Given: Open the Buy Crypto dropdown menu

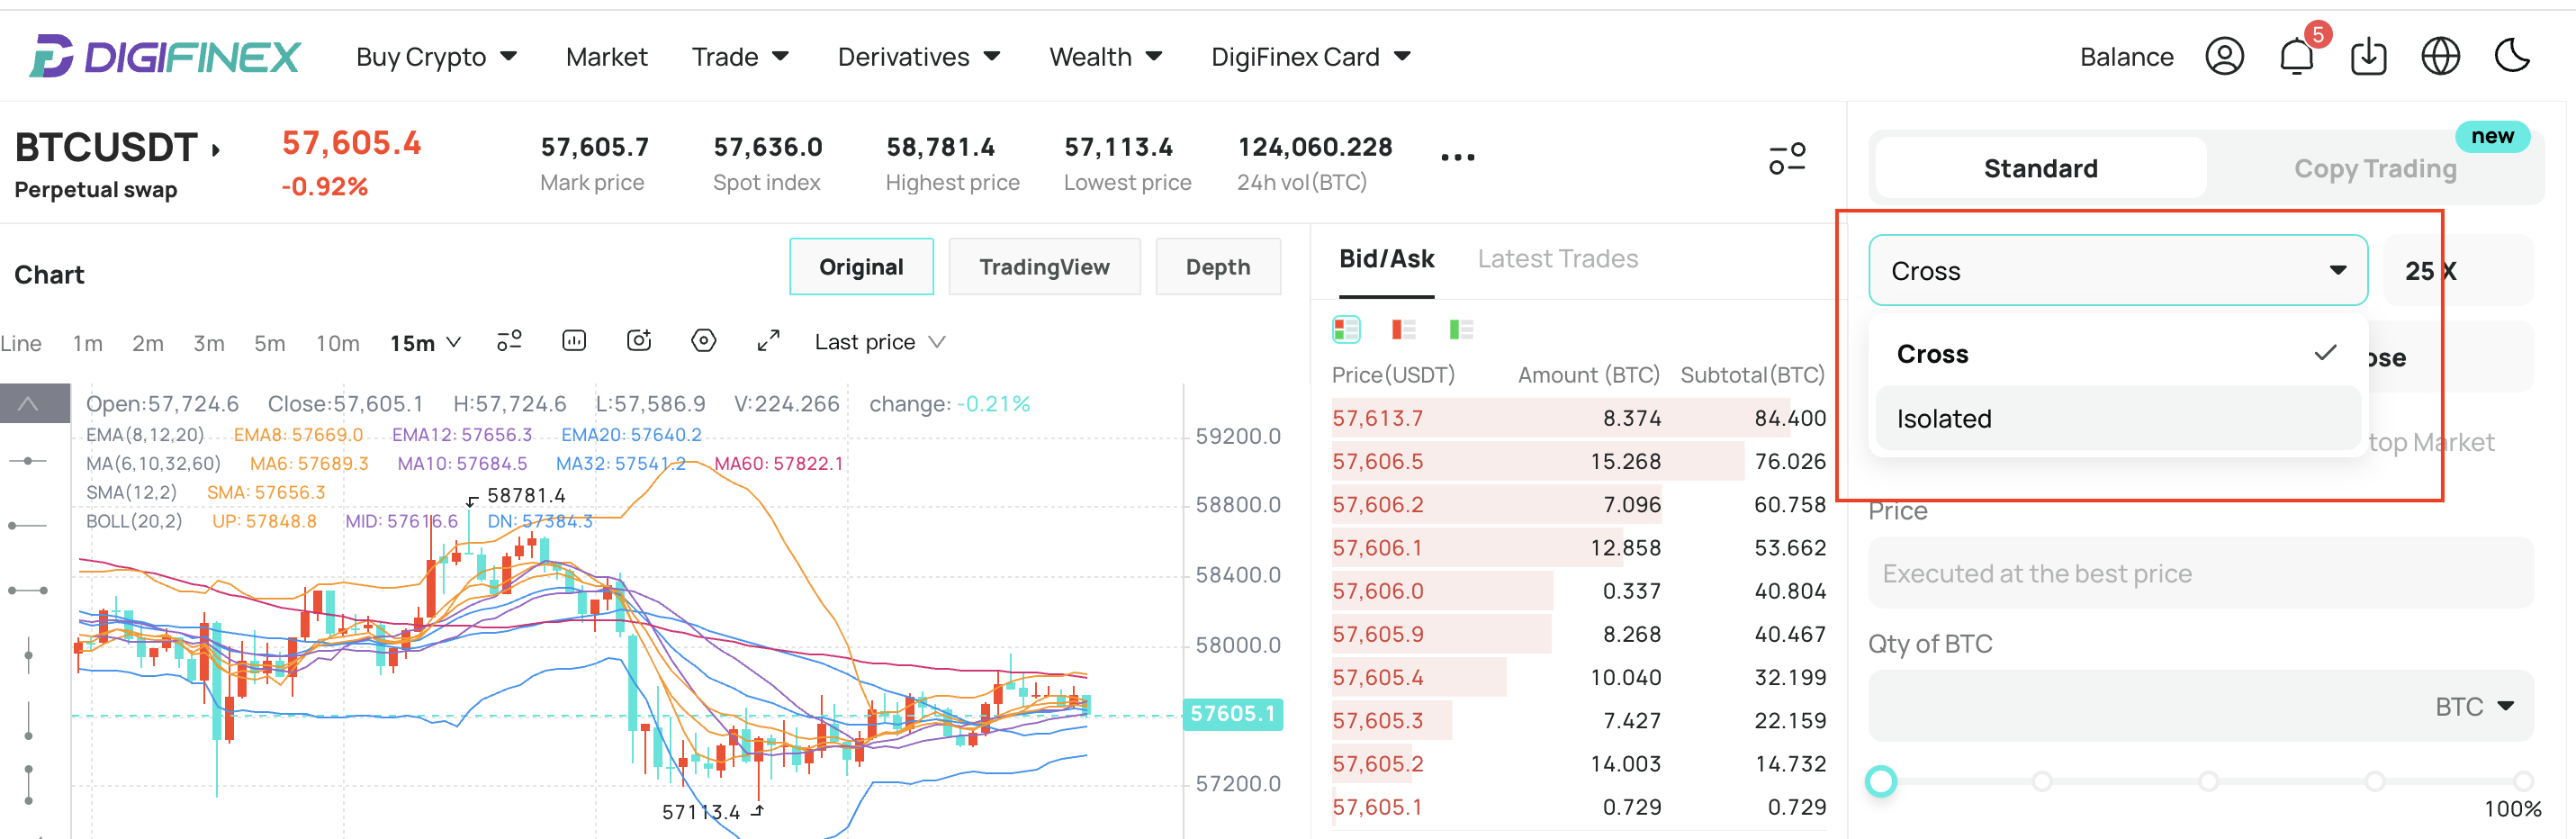Looking at the screenshot, I should point(437,57).
